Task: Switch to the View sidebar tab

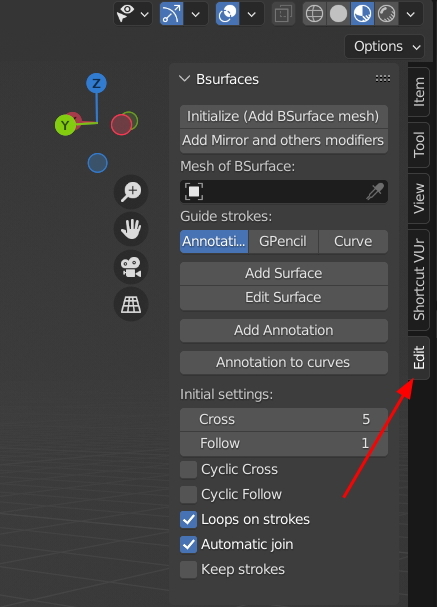Action: (419, 198)
